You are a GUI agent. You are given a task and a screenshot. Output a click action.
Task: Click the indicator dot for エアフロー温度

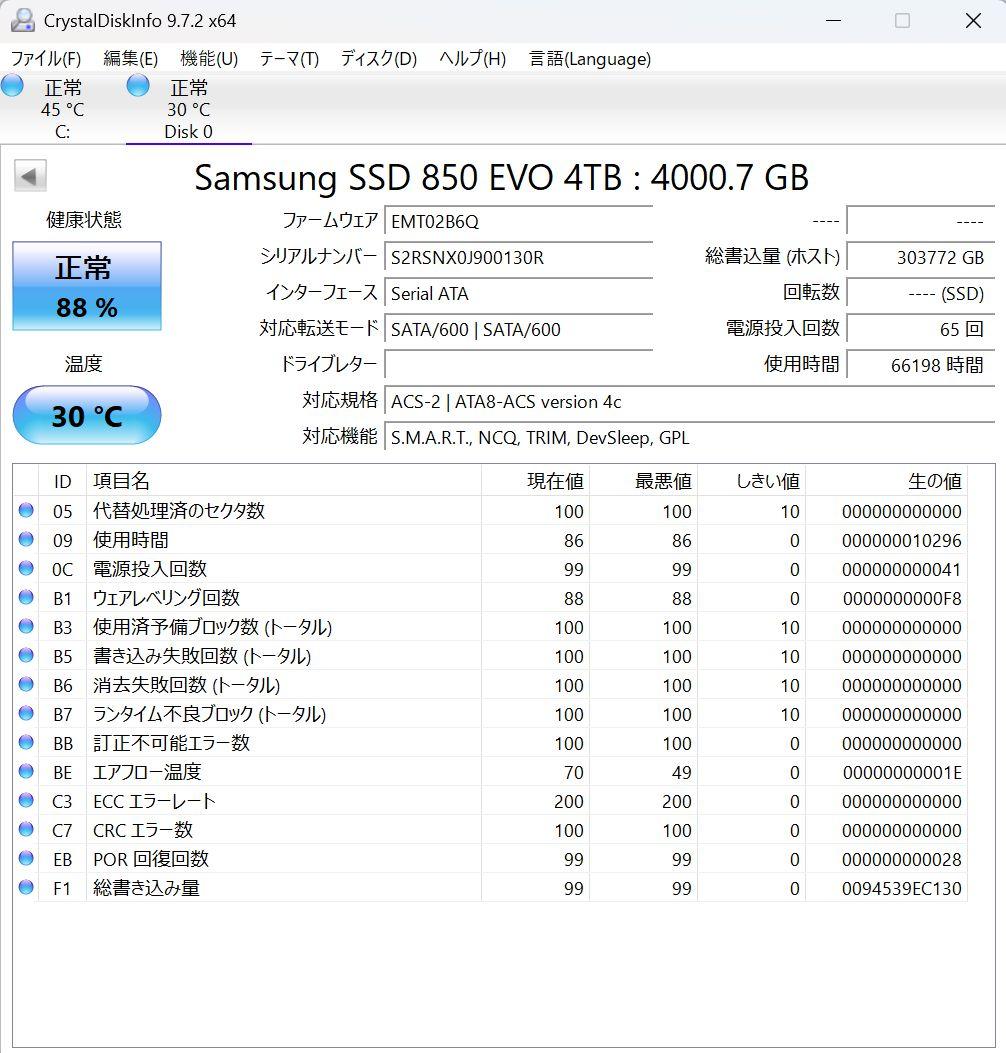coord(25,772)
